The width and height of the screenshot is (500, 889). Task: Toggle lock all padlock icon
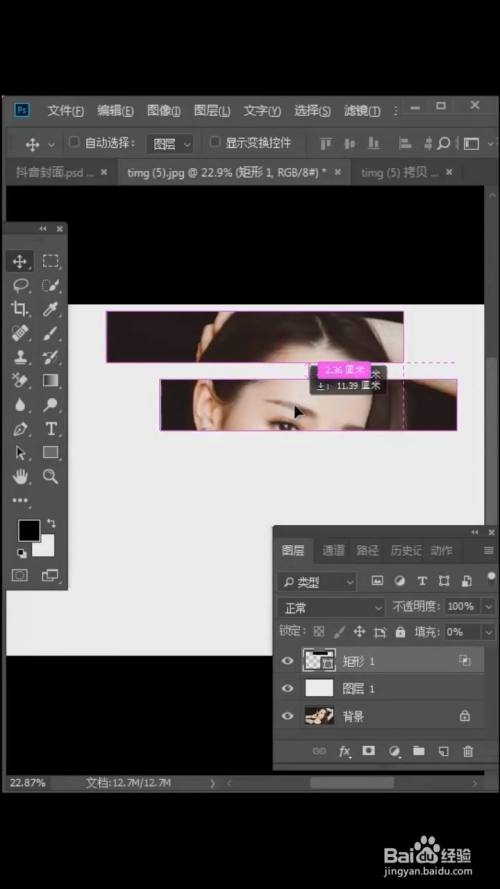[400, 631]
